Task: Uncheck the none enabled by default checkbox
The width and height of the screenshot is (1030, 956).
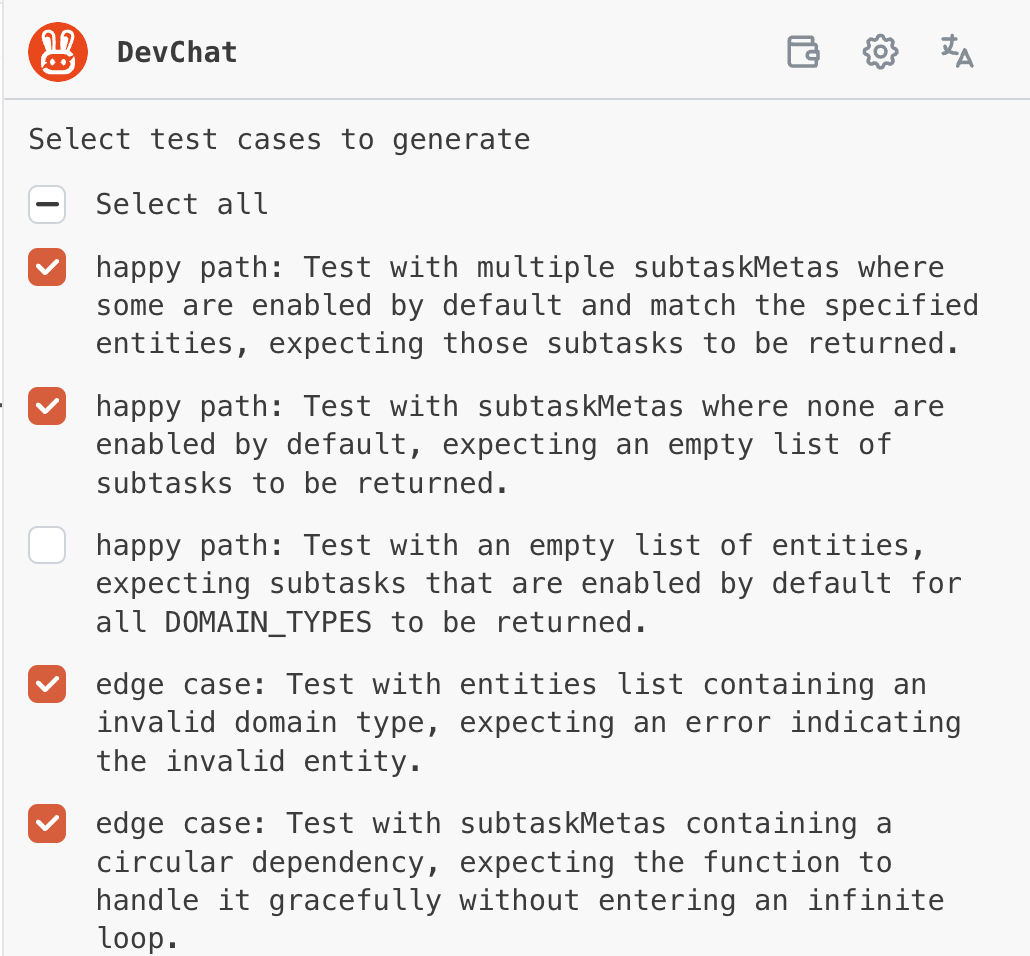Action: (x=47, y=406)
